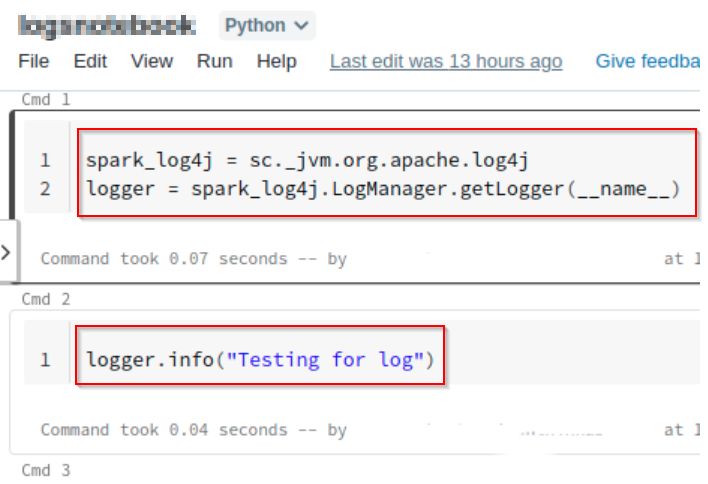Expand the left sidebar chevron

(6, 251)
